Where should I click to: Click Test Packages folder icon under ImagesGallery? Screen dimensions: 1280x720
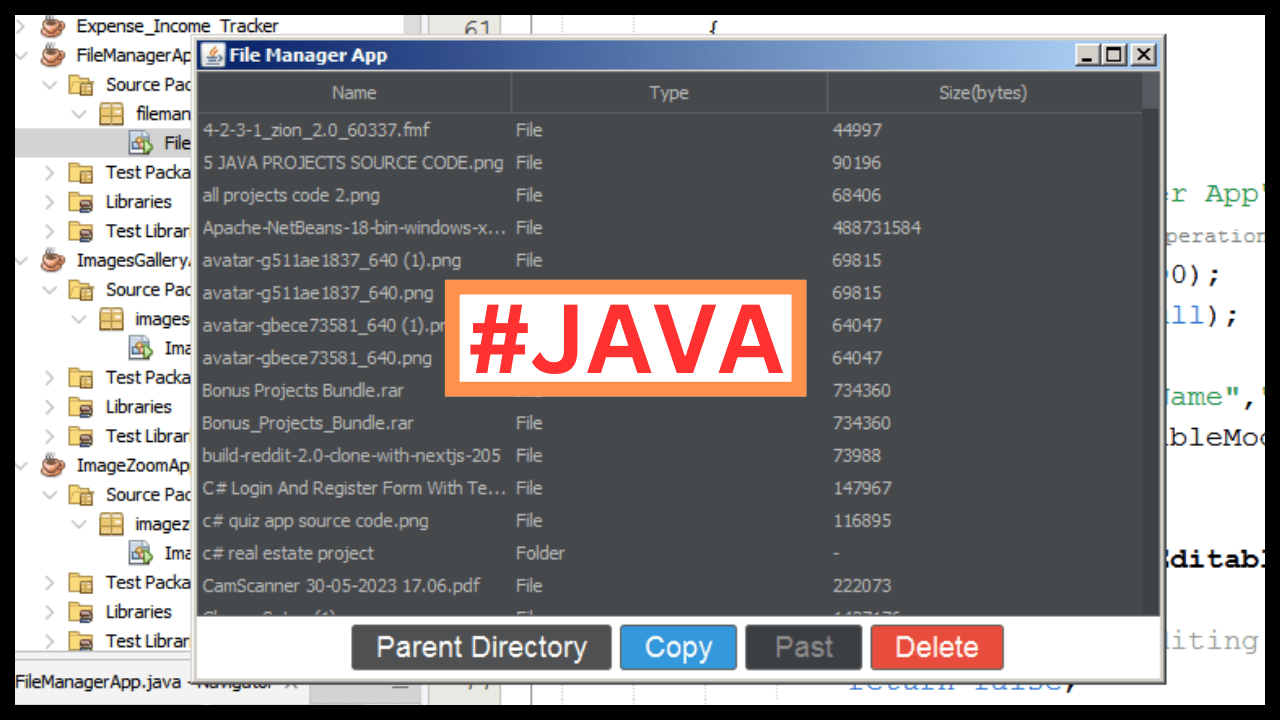click(80, 377)
